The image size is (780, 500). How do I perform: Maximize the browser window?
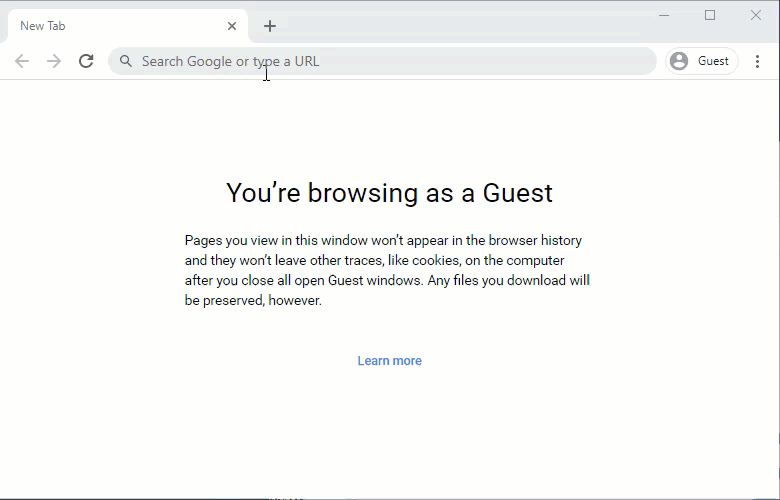(710, 16)
